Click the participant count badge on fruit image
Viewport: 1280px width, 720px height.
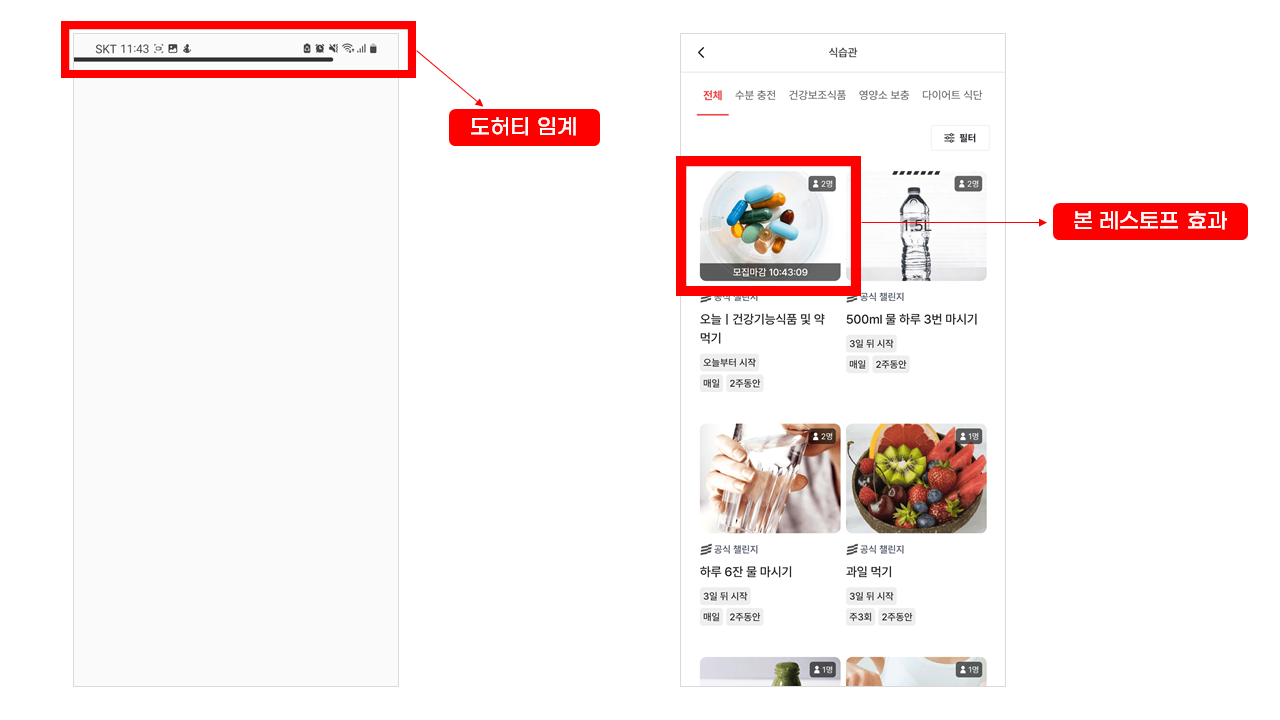(969, 437)
